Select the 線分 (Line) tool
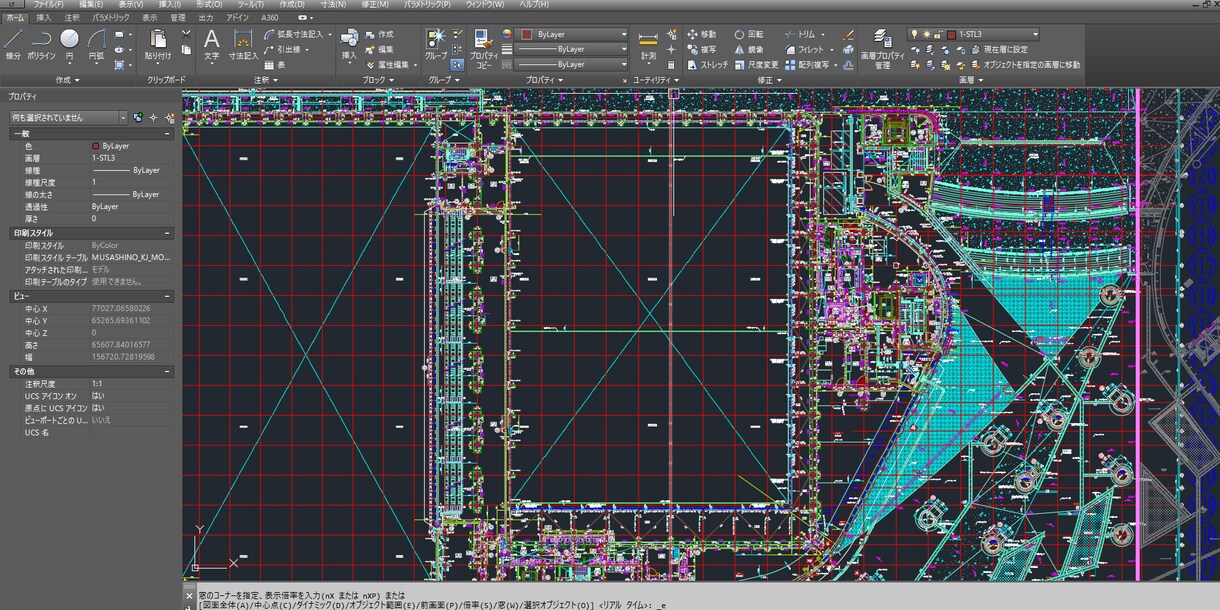The image size is (1220, 610). 13,44
